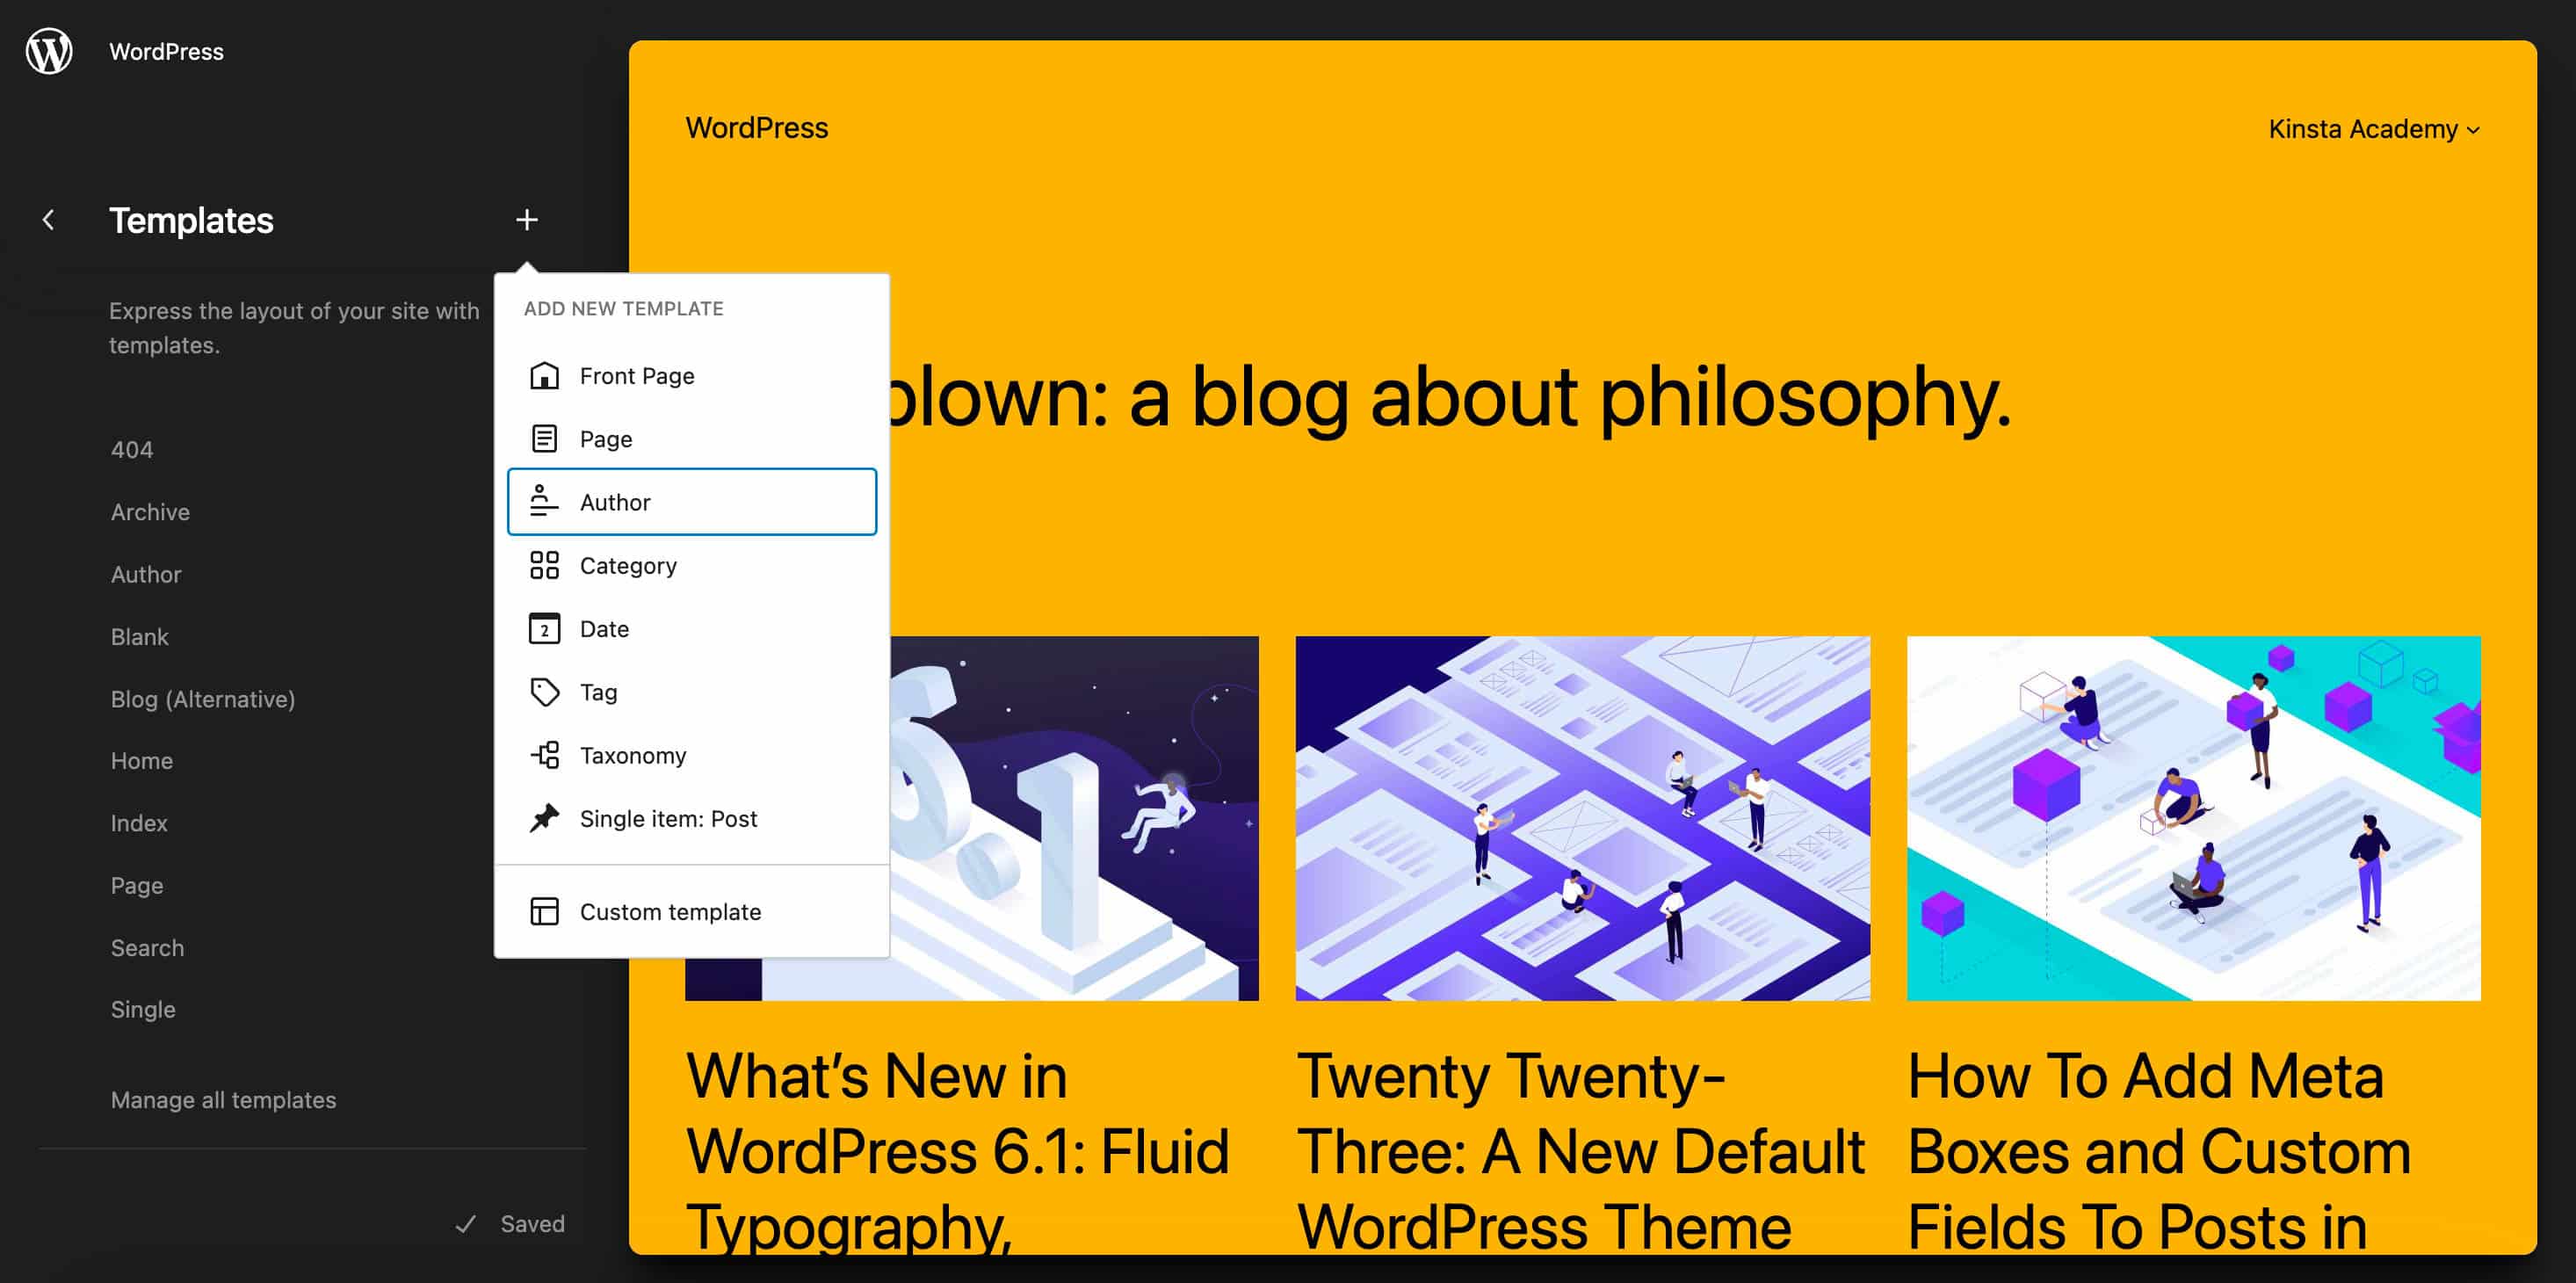
Task: Select Blog Alternative template in sidebar
Action: 202,698
